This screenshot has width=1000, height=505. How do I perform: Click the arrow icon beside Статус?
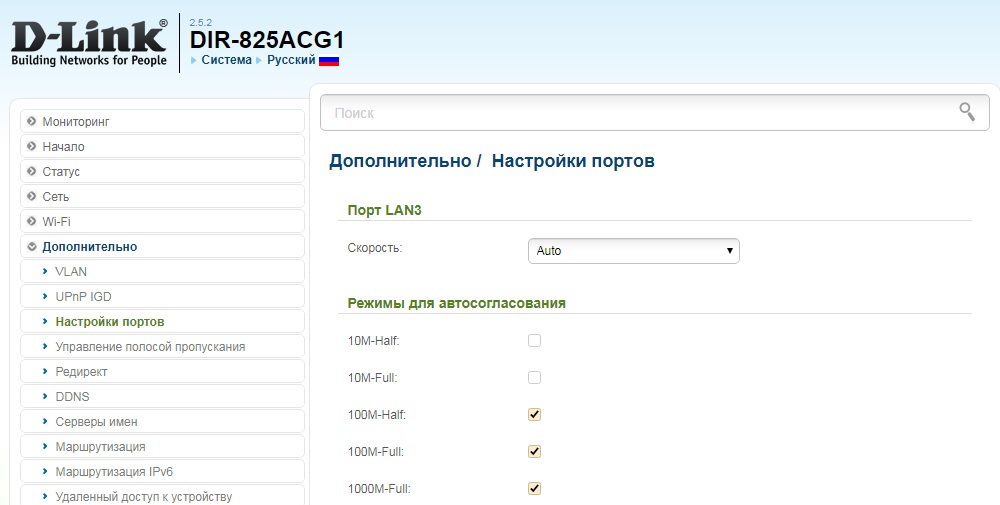pos(32,171)
